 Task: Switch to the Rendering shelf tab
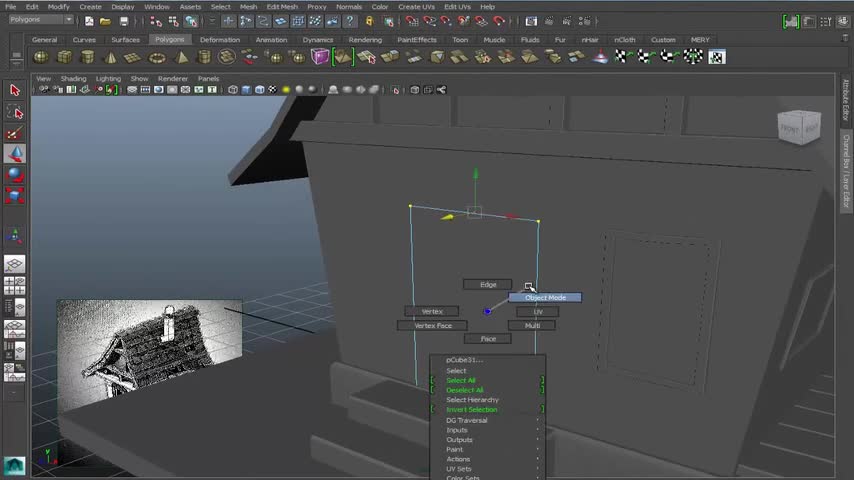coord(365,40)
